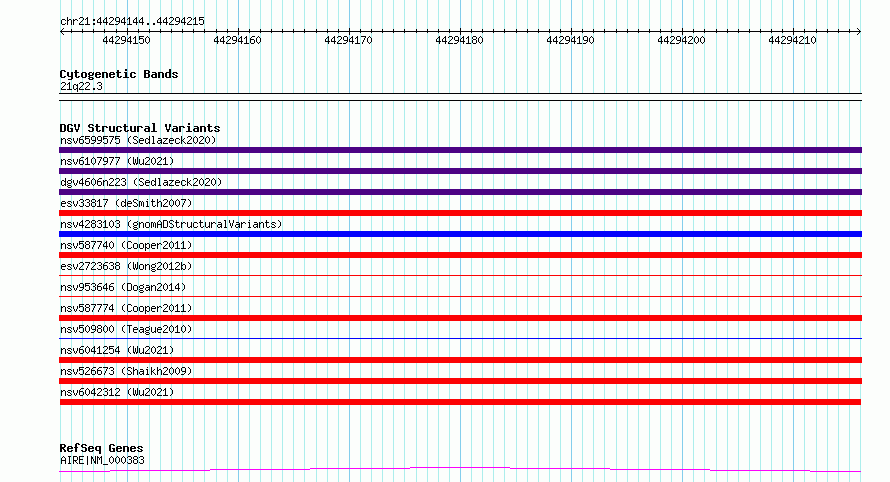Select variant nsv953646 (Dogan2014) label
This screenshot has width=890, height=482.
click(123, 287)
